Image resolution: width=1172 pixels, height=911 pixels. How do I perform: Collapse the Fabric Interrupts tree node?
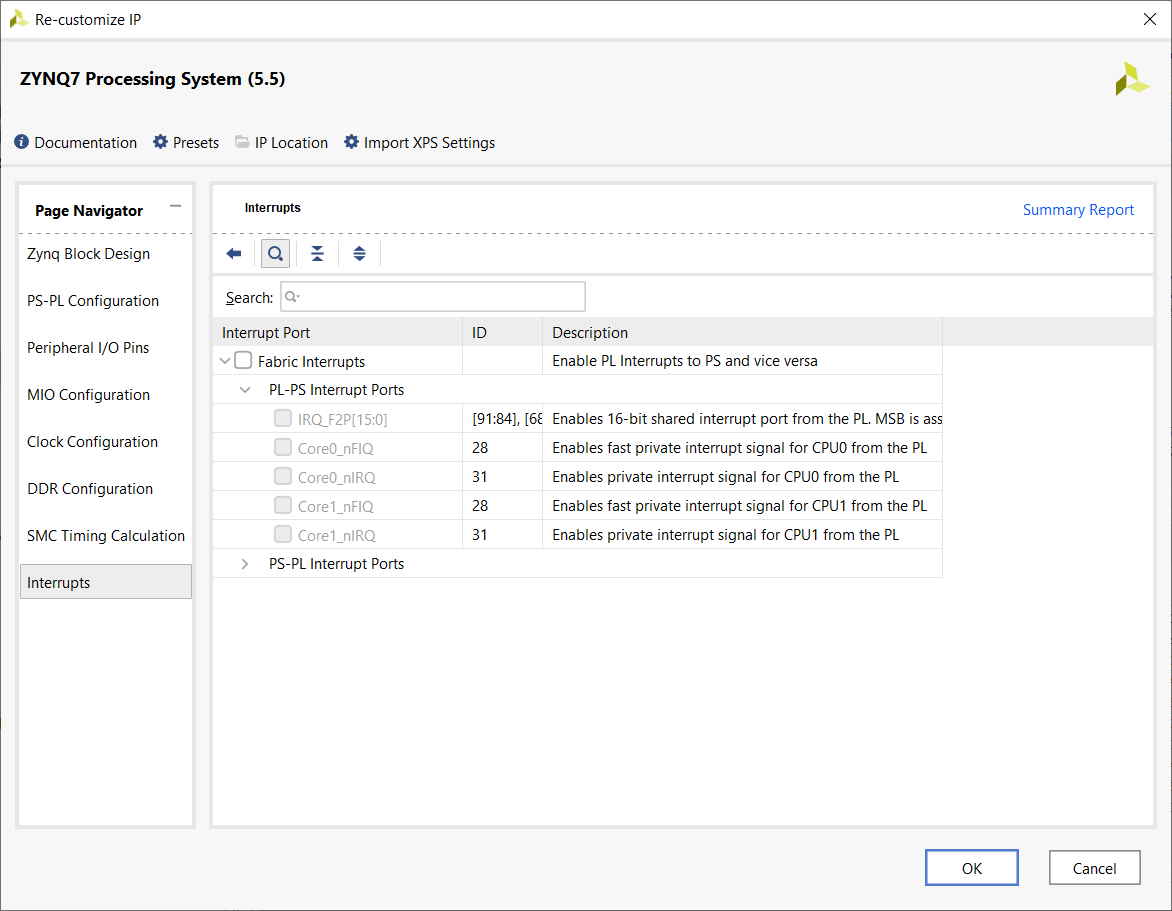point(225,361)
